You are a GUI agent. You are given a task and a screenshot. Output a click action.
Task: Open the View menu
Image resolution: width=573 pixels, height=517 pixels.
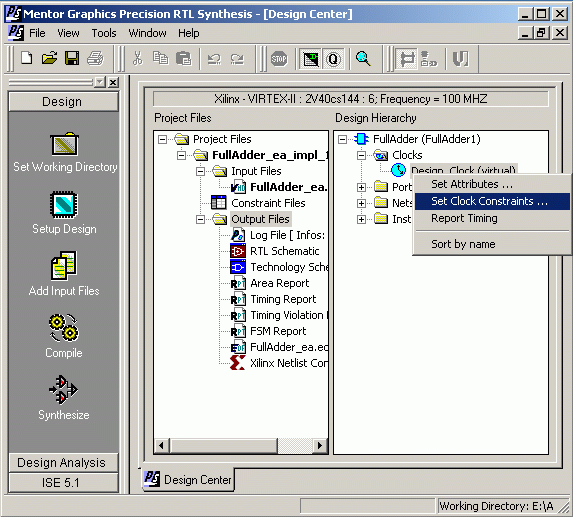coord(68,33)
